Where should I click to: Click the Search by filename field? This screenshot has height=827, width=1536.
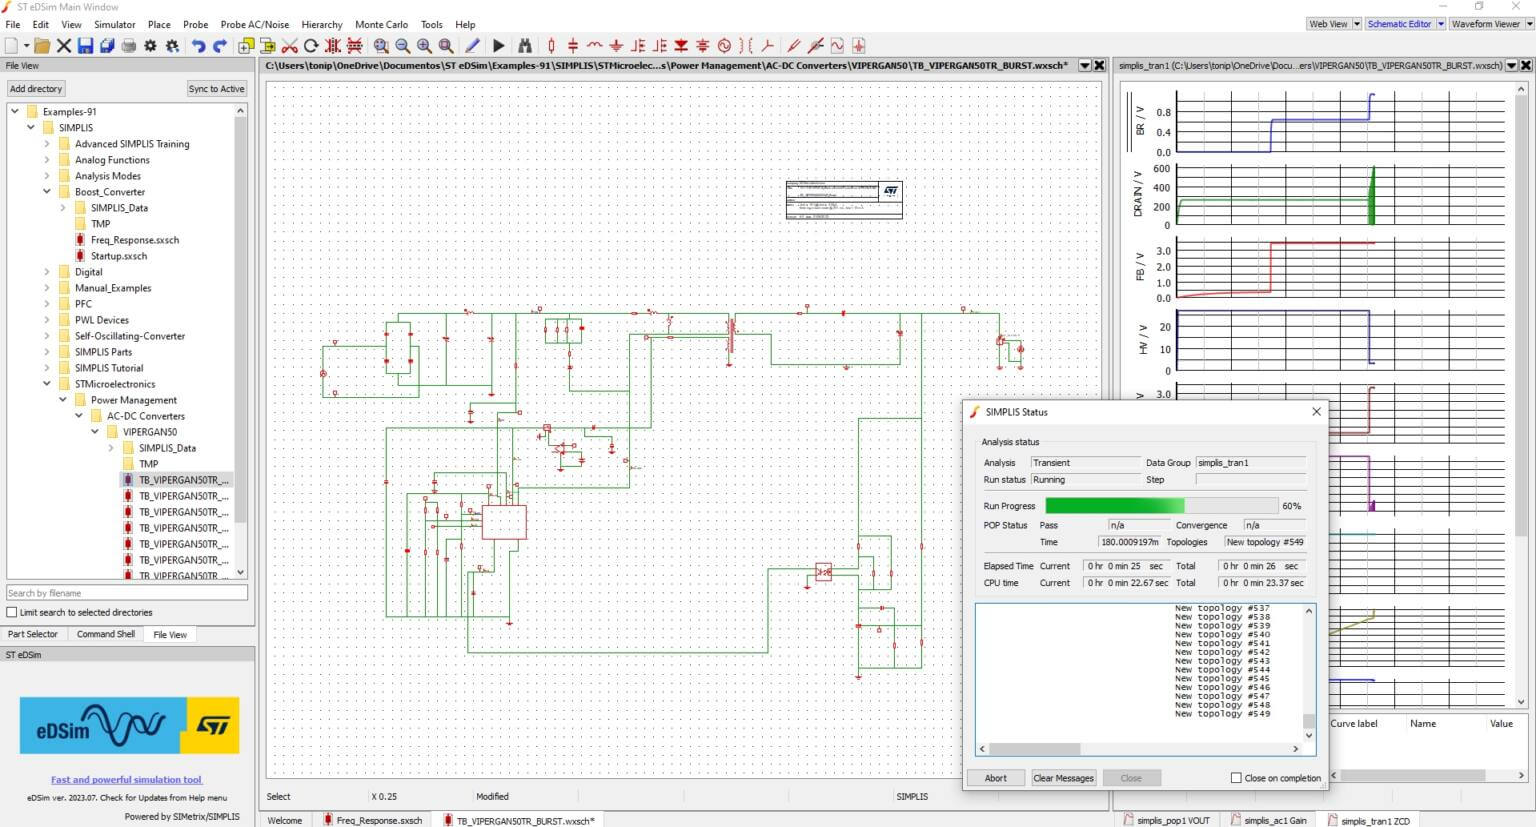126,593
